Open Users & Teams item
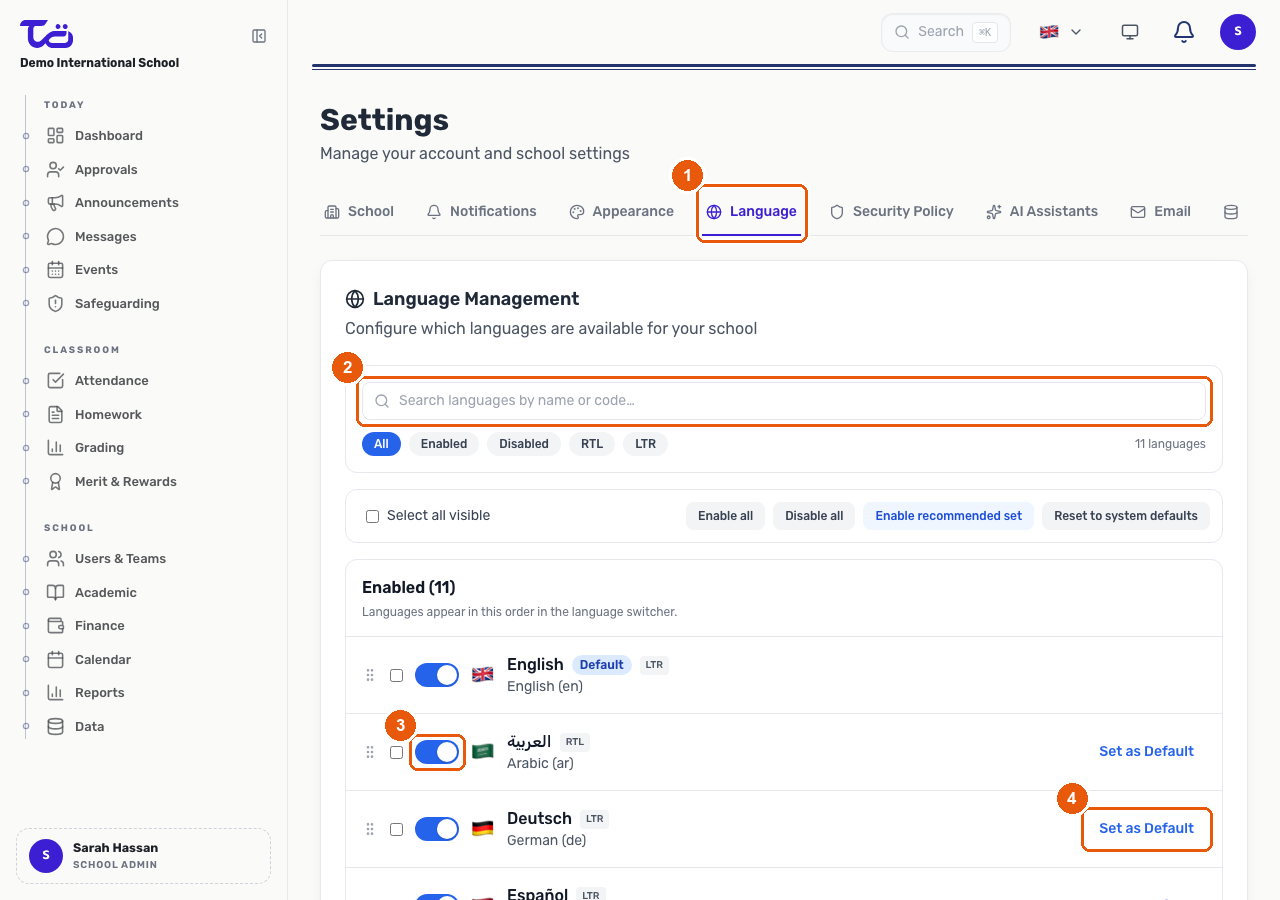Viewport: 1280px width, 900px height. [x=107, y=559]
